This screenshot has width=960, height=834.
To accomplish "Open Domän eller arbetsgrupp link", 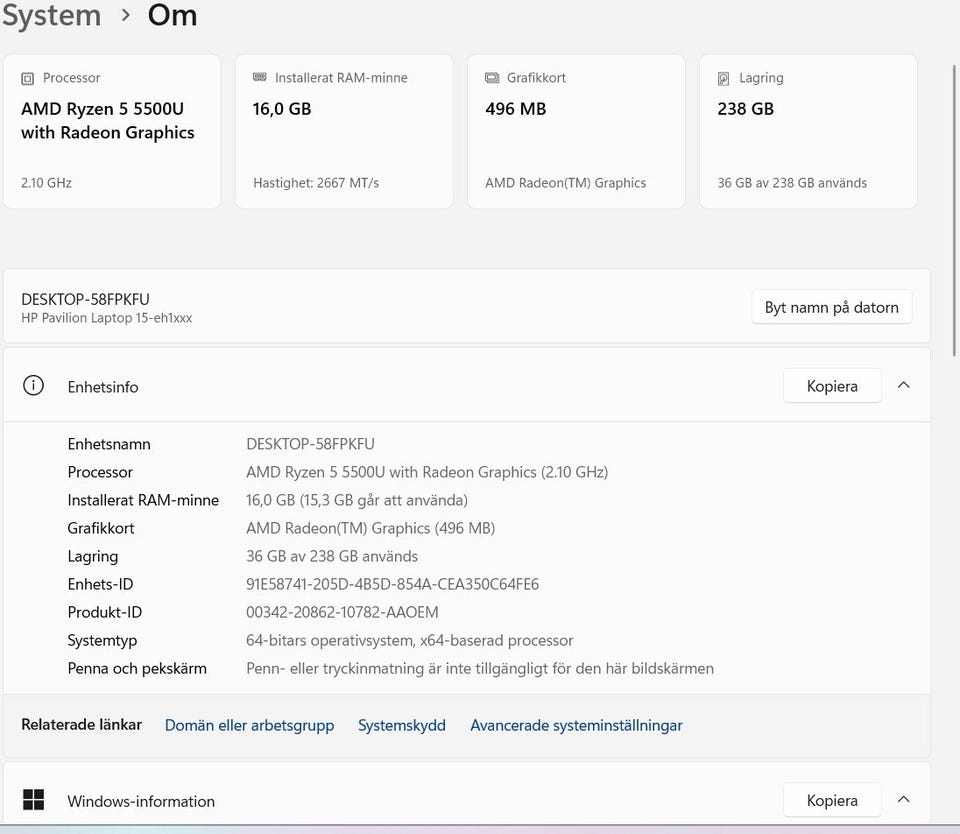I will click(249, 725).
